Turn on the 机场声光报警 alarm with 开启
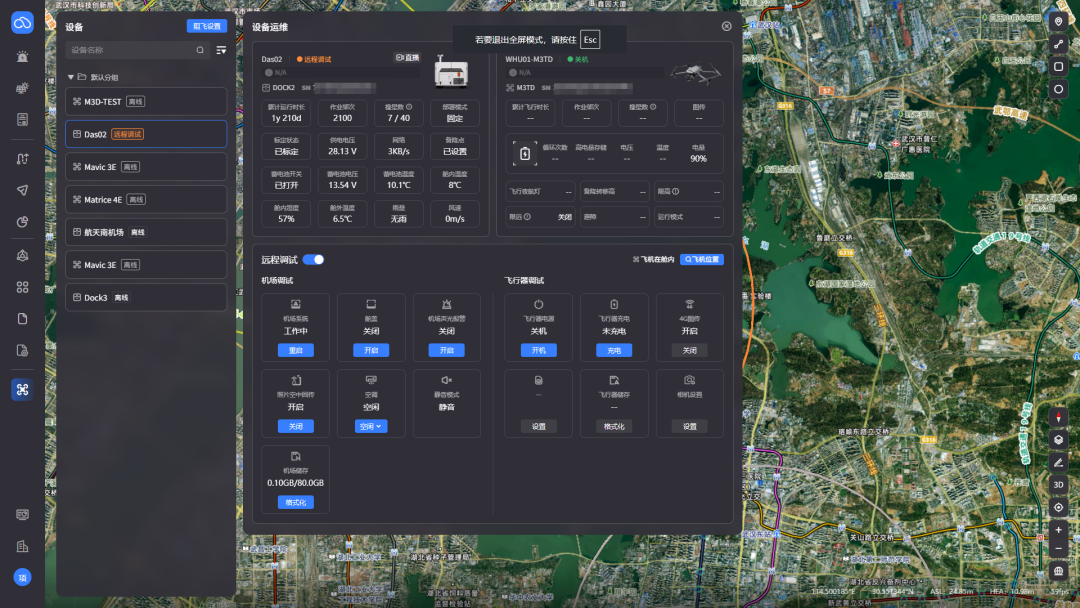This screenshot has width=1080, height=608. (x=446, y=350)
